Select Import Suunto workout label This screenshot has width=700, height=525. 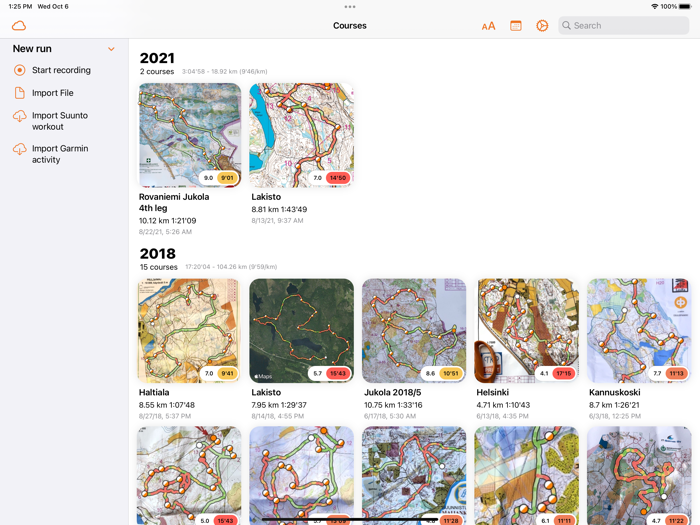(60, 121)
